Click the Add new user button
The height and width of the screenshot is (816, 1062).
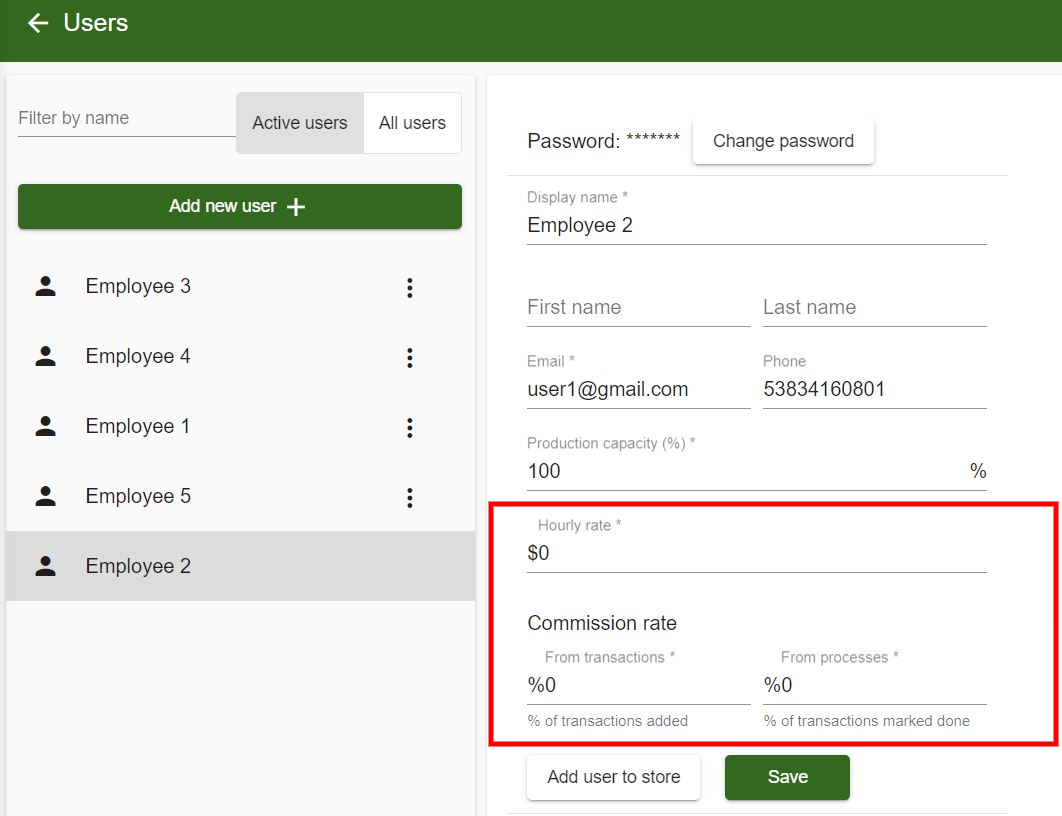tap(240, 206)
